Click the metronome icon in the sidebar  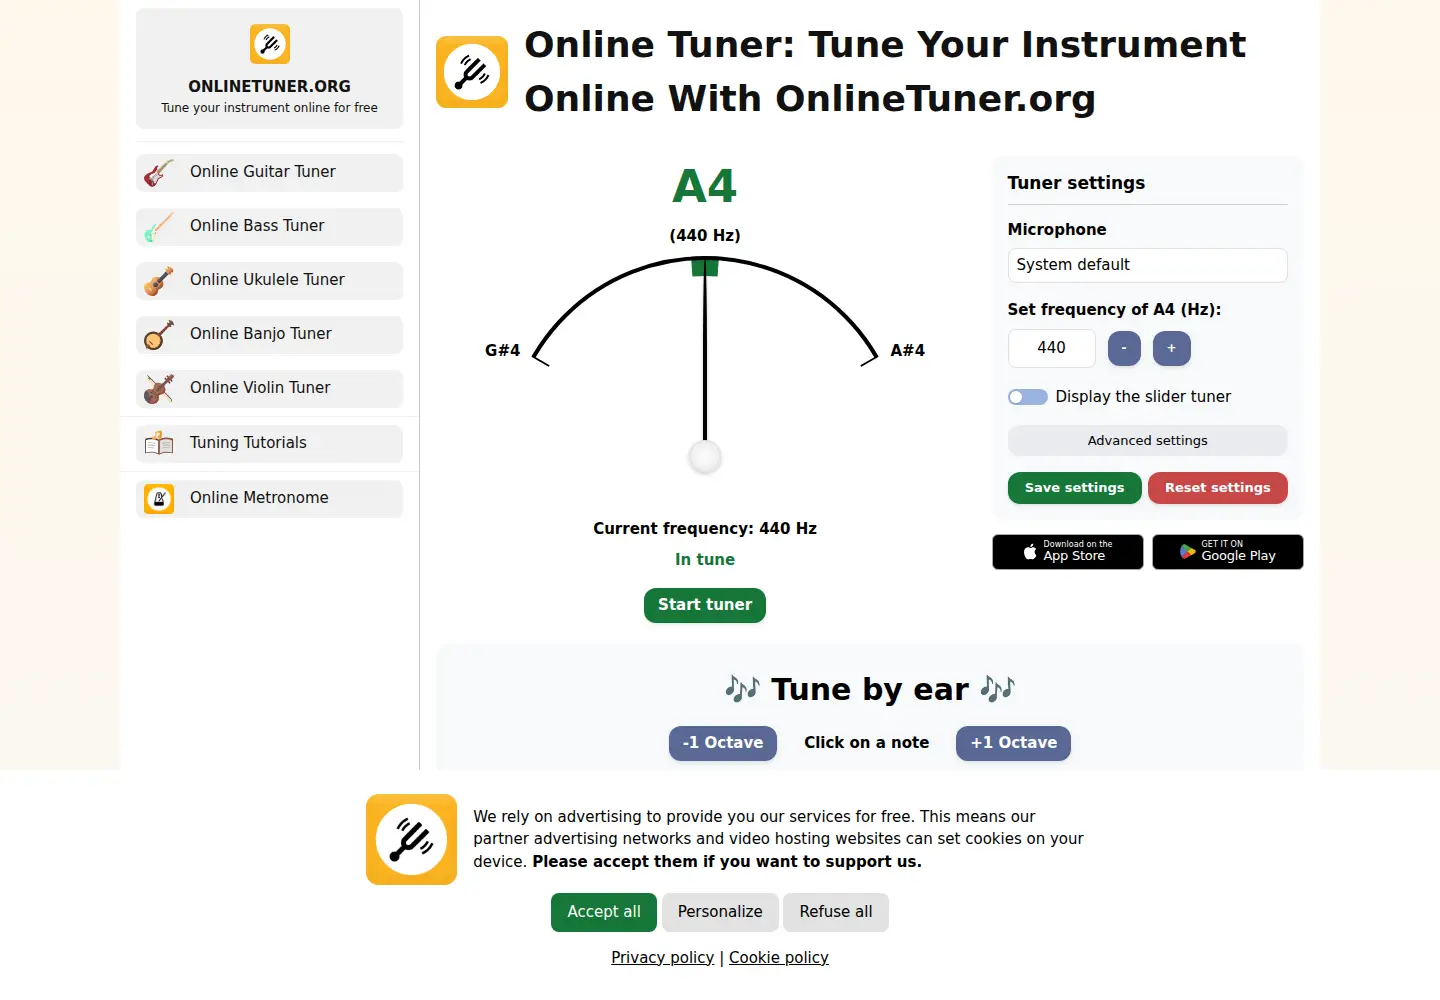coord(159,499)
